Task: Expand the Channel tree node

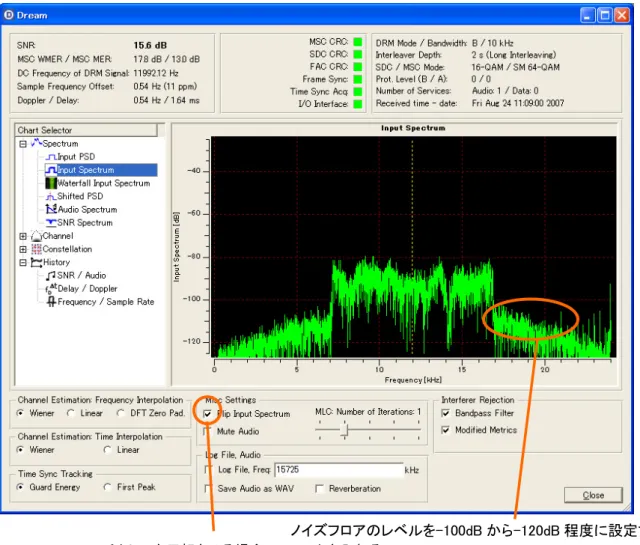Action: click(23, 236)
